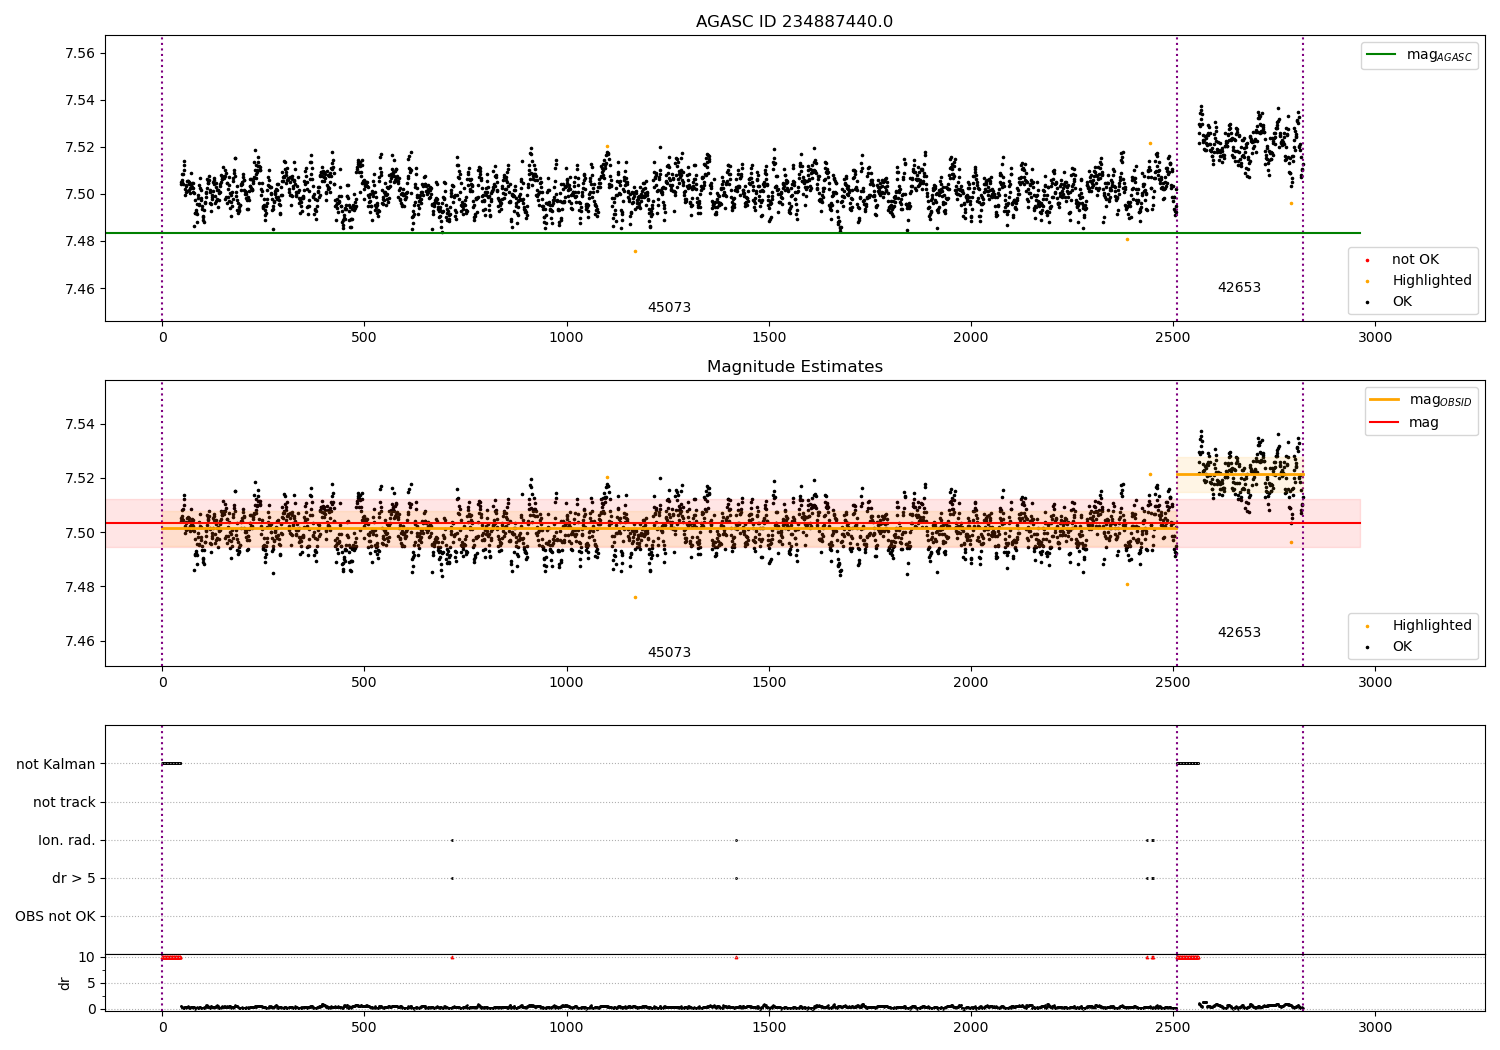Click 'Highlighted' legend entry in Magnitude Estimates plot

(1431, 626)
